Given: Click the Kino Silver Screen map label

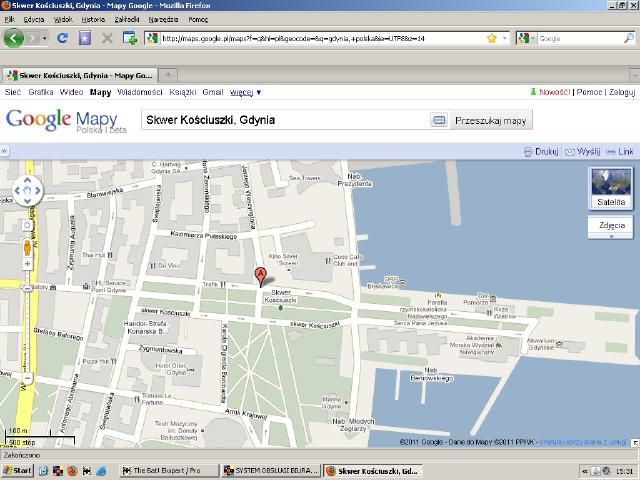Looking at the screenshot, I should [x=283, y=260].
